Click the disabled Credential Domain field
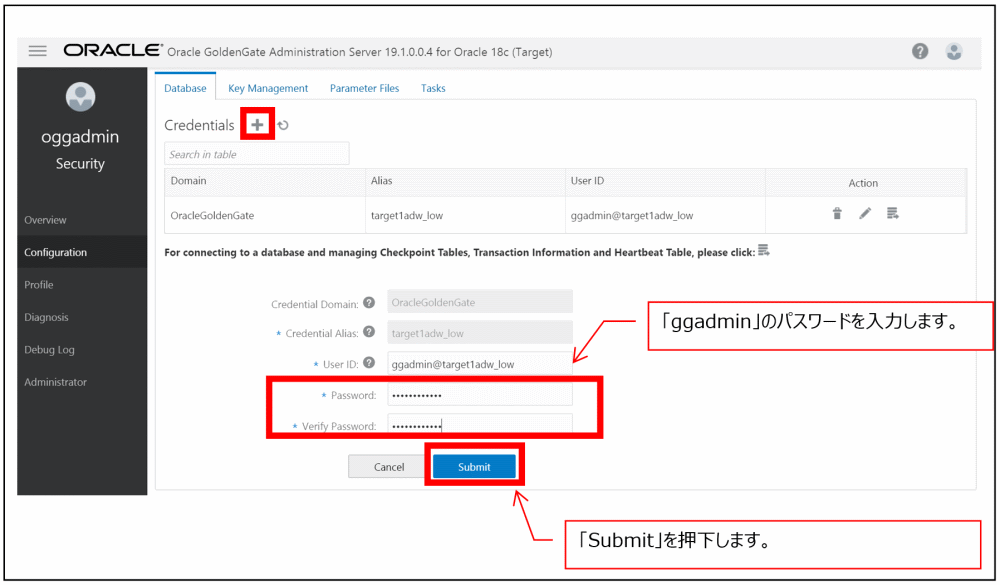Screen dimensions: 1000x585 click(480, 302)
